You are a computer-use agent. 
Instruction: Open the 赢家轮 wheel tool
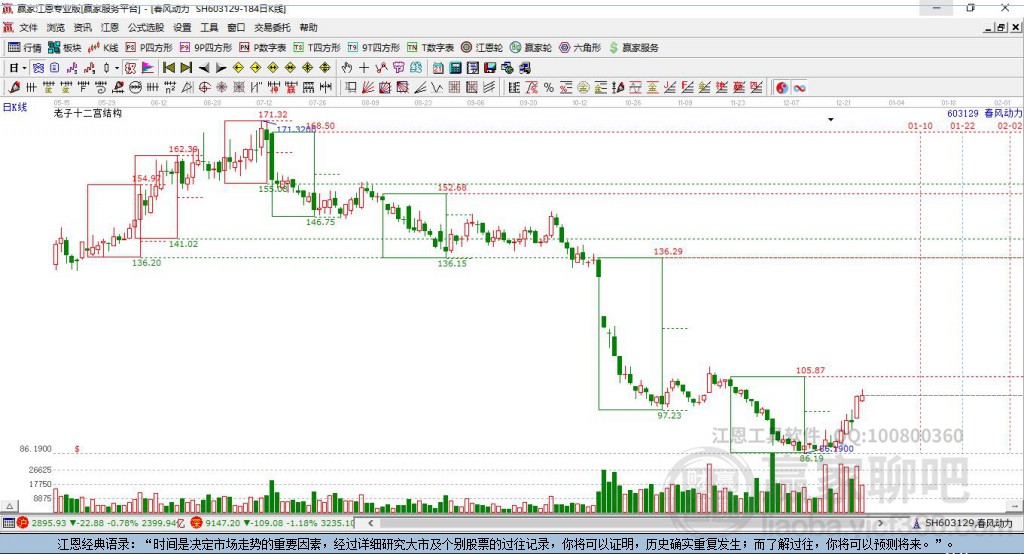pos(531,48)
